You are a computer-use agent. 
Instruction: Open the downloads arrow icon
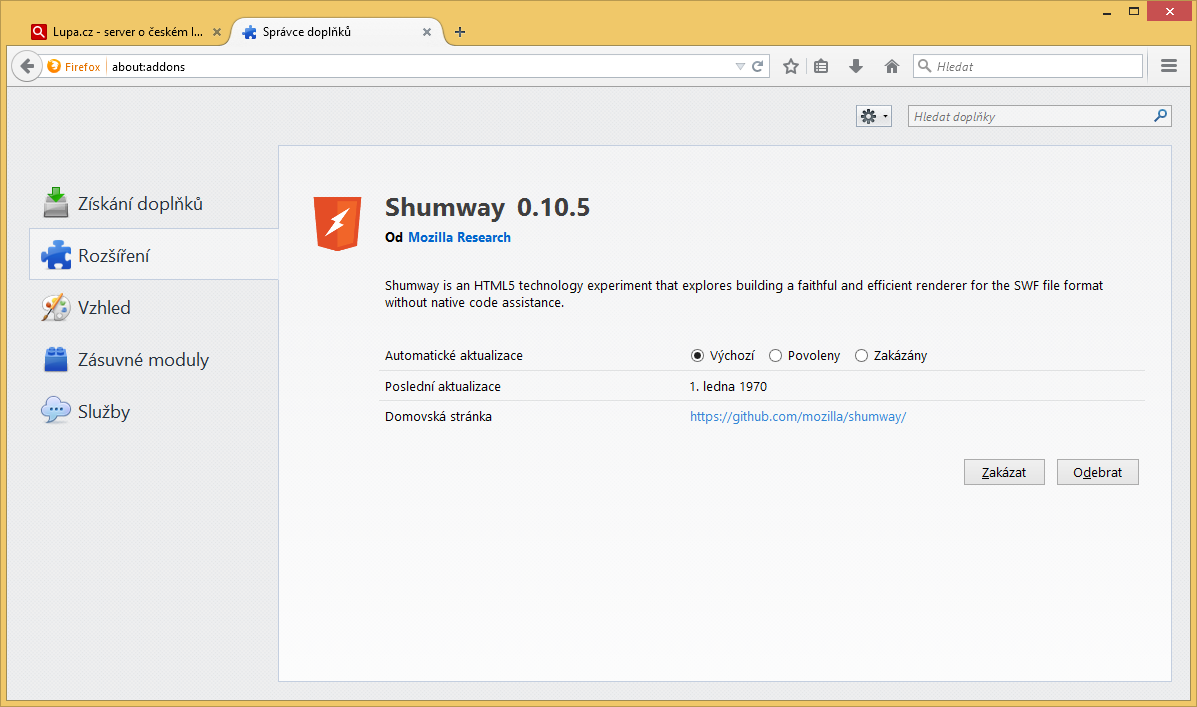(856, 66)
